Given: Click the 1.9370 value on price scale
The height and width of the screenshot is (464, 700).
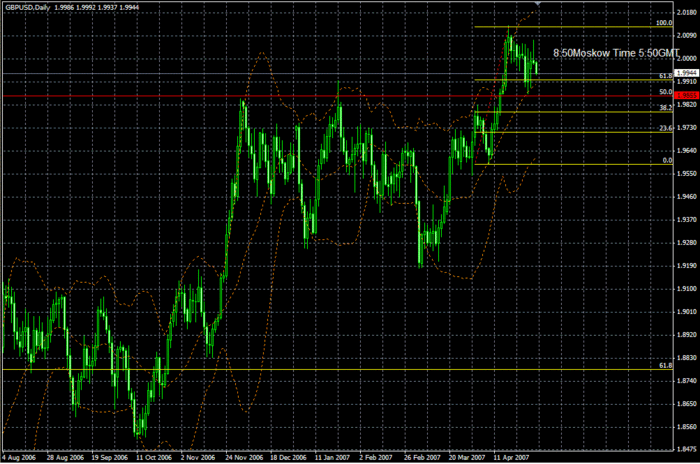Looking at the screenshot, I should 687,220.
